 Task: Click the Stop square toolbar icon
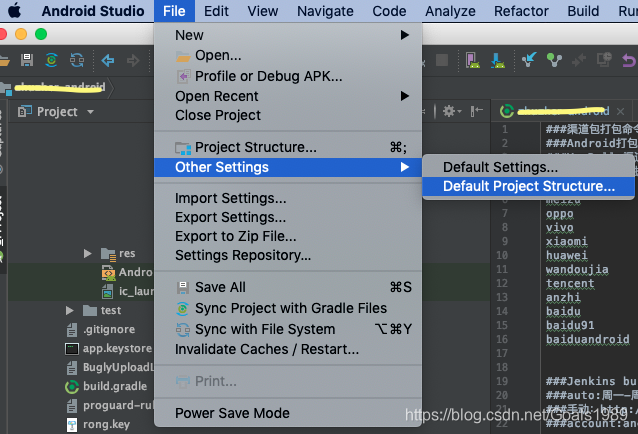click(x=442, y=60)
